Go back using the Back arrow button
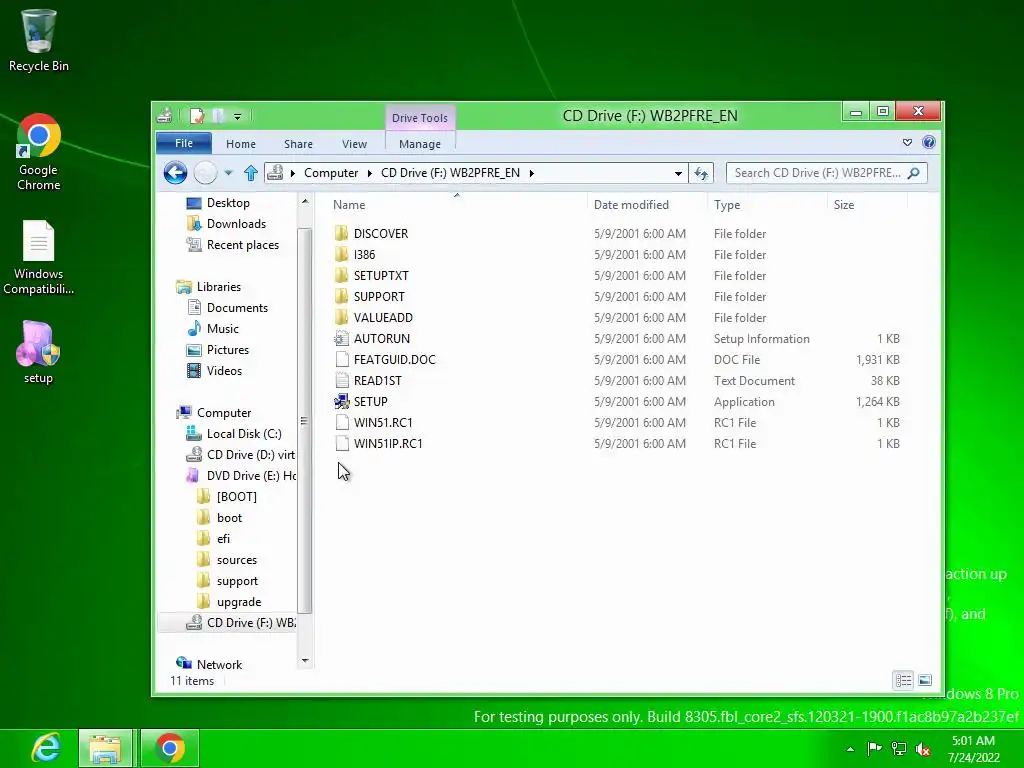This screenshot has width=1024, height=768. click(175, 172)
